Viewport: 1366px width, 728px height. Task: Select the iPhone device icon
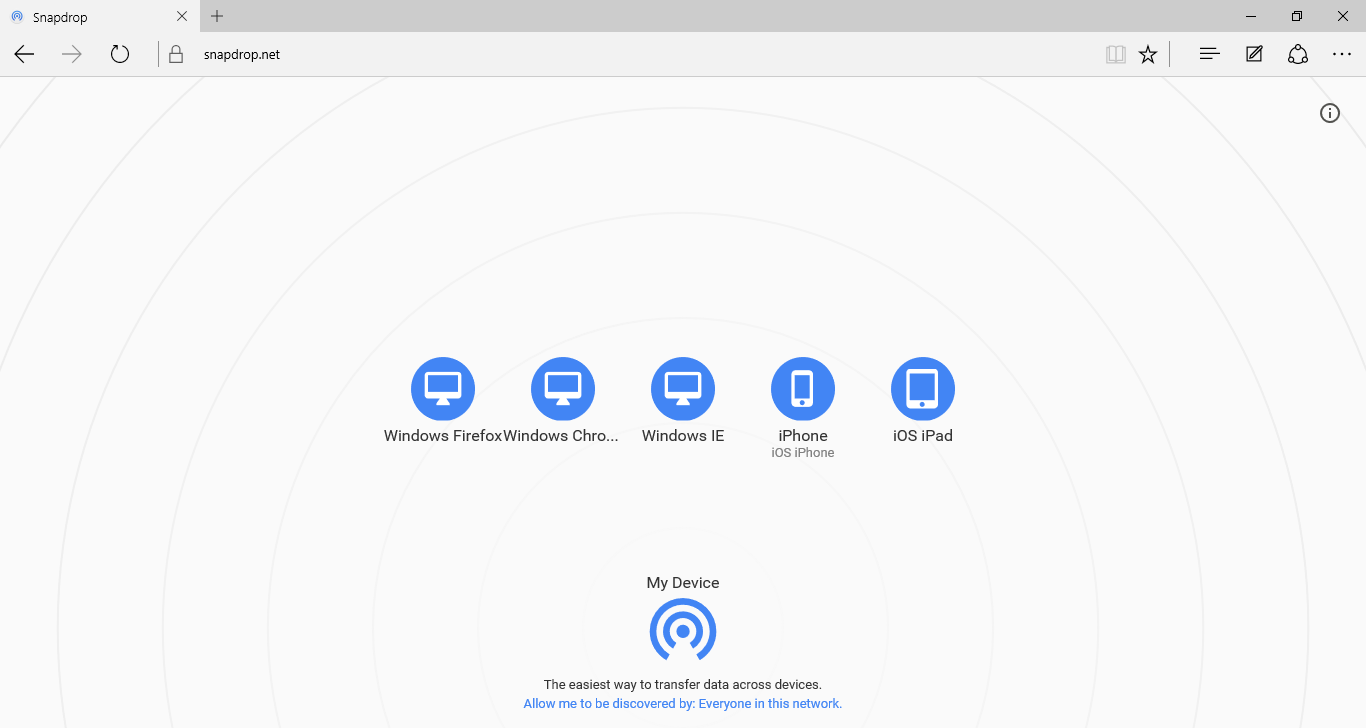click(x=803, y=389)
